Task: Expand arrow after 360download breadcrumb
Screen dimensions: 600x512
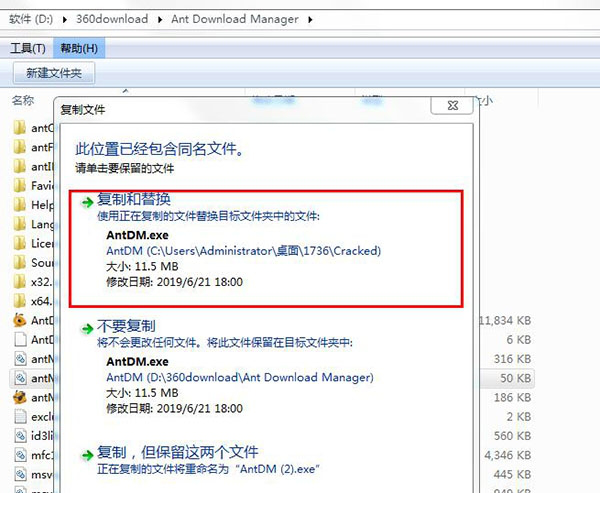Action: pyautogui.click(x=160, y=20)
